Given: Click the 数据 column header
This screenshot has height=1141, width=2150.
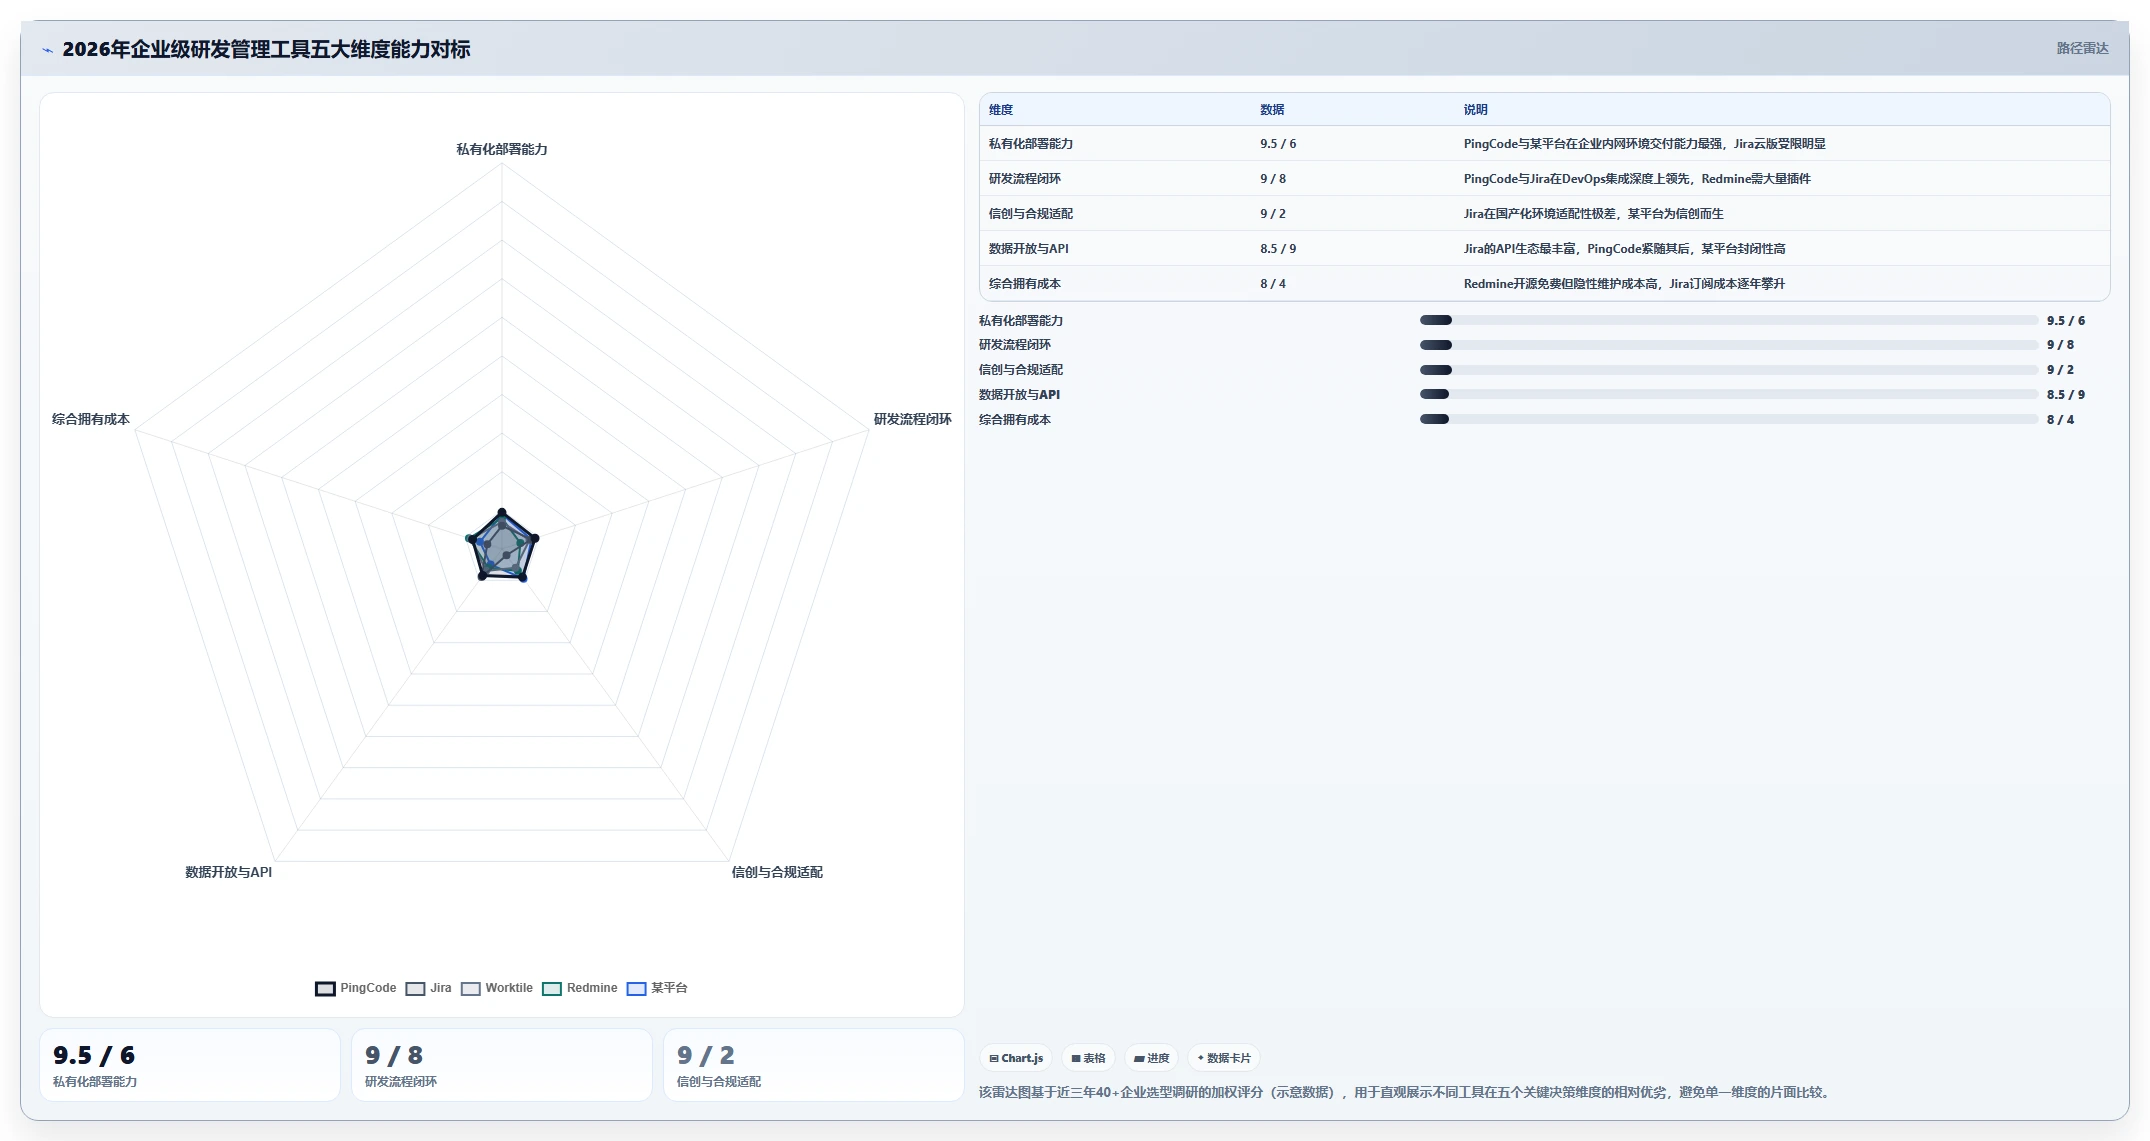Looking at the screenshot, I should [x=1272, y=110].
